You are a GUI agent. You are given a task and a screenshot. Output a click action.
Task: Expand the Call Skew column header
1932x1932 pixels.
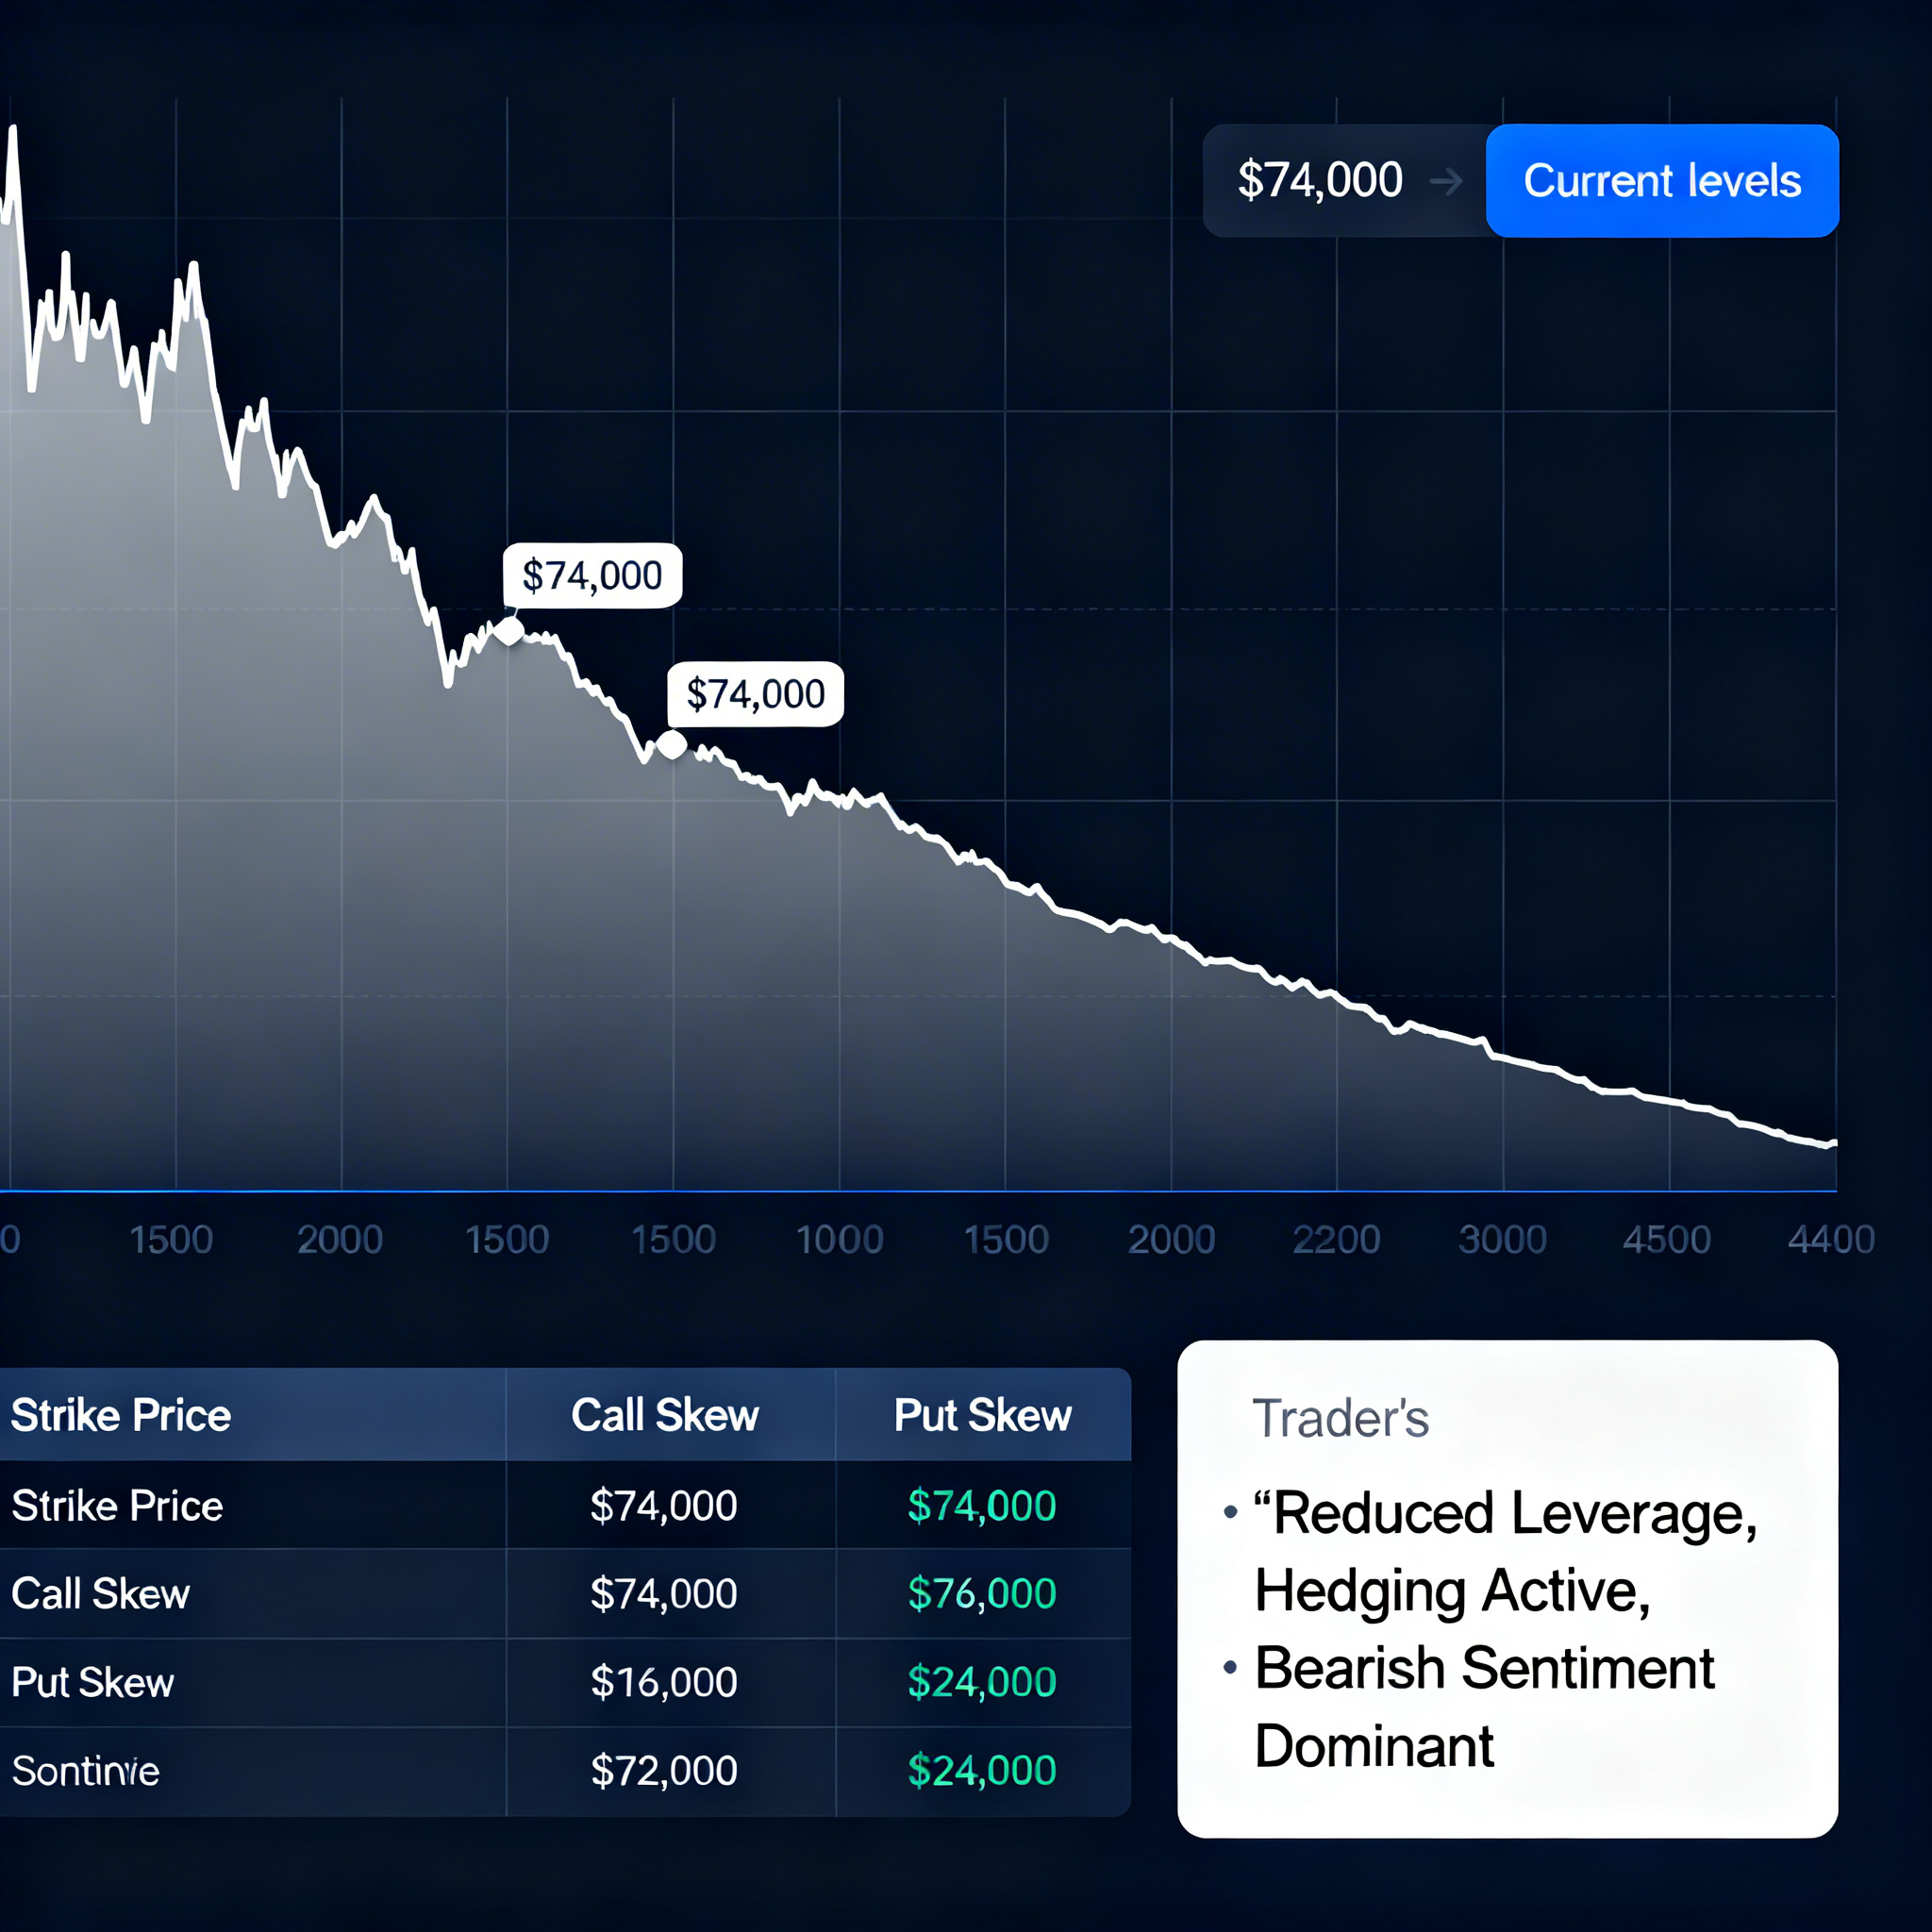[x=663, y=1415]
